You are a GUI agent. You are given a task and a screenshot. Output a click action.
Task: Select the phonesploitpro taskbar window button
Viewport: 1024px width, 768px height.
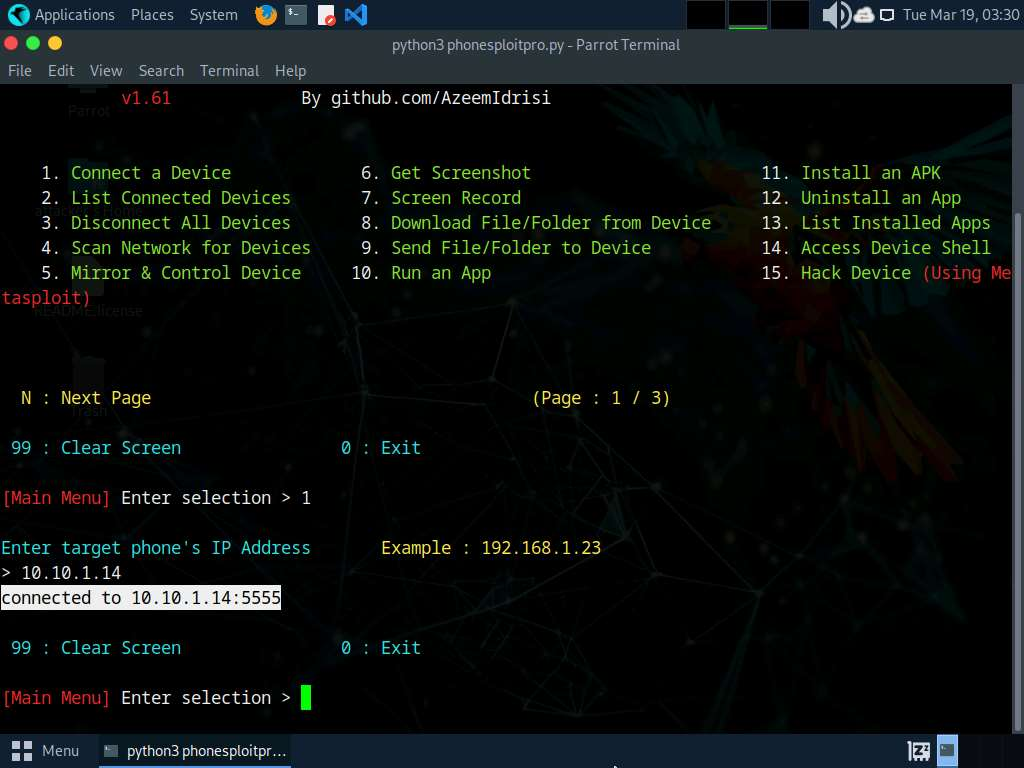coord(195,750)
